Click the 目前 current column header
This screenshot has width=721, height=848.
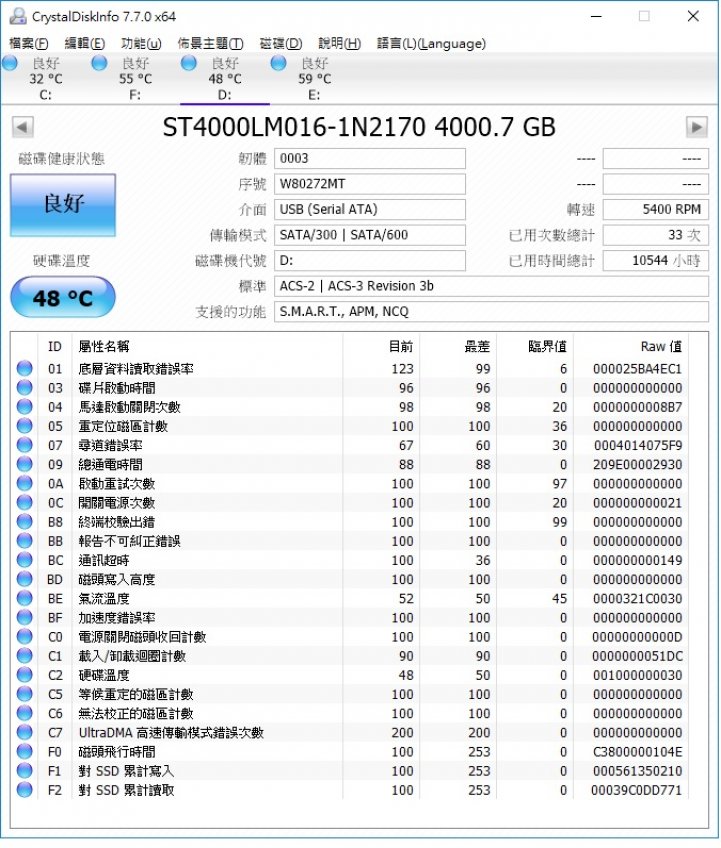pos(381,346)
